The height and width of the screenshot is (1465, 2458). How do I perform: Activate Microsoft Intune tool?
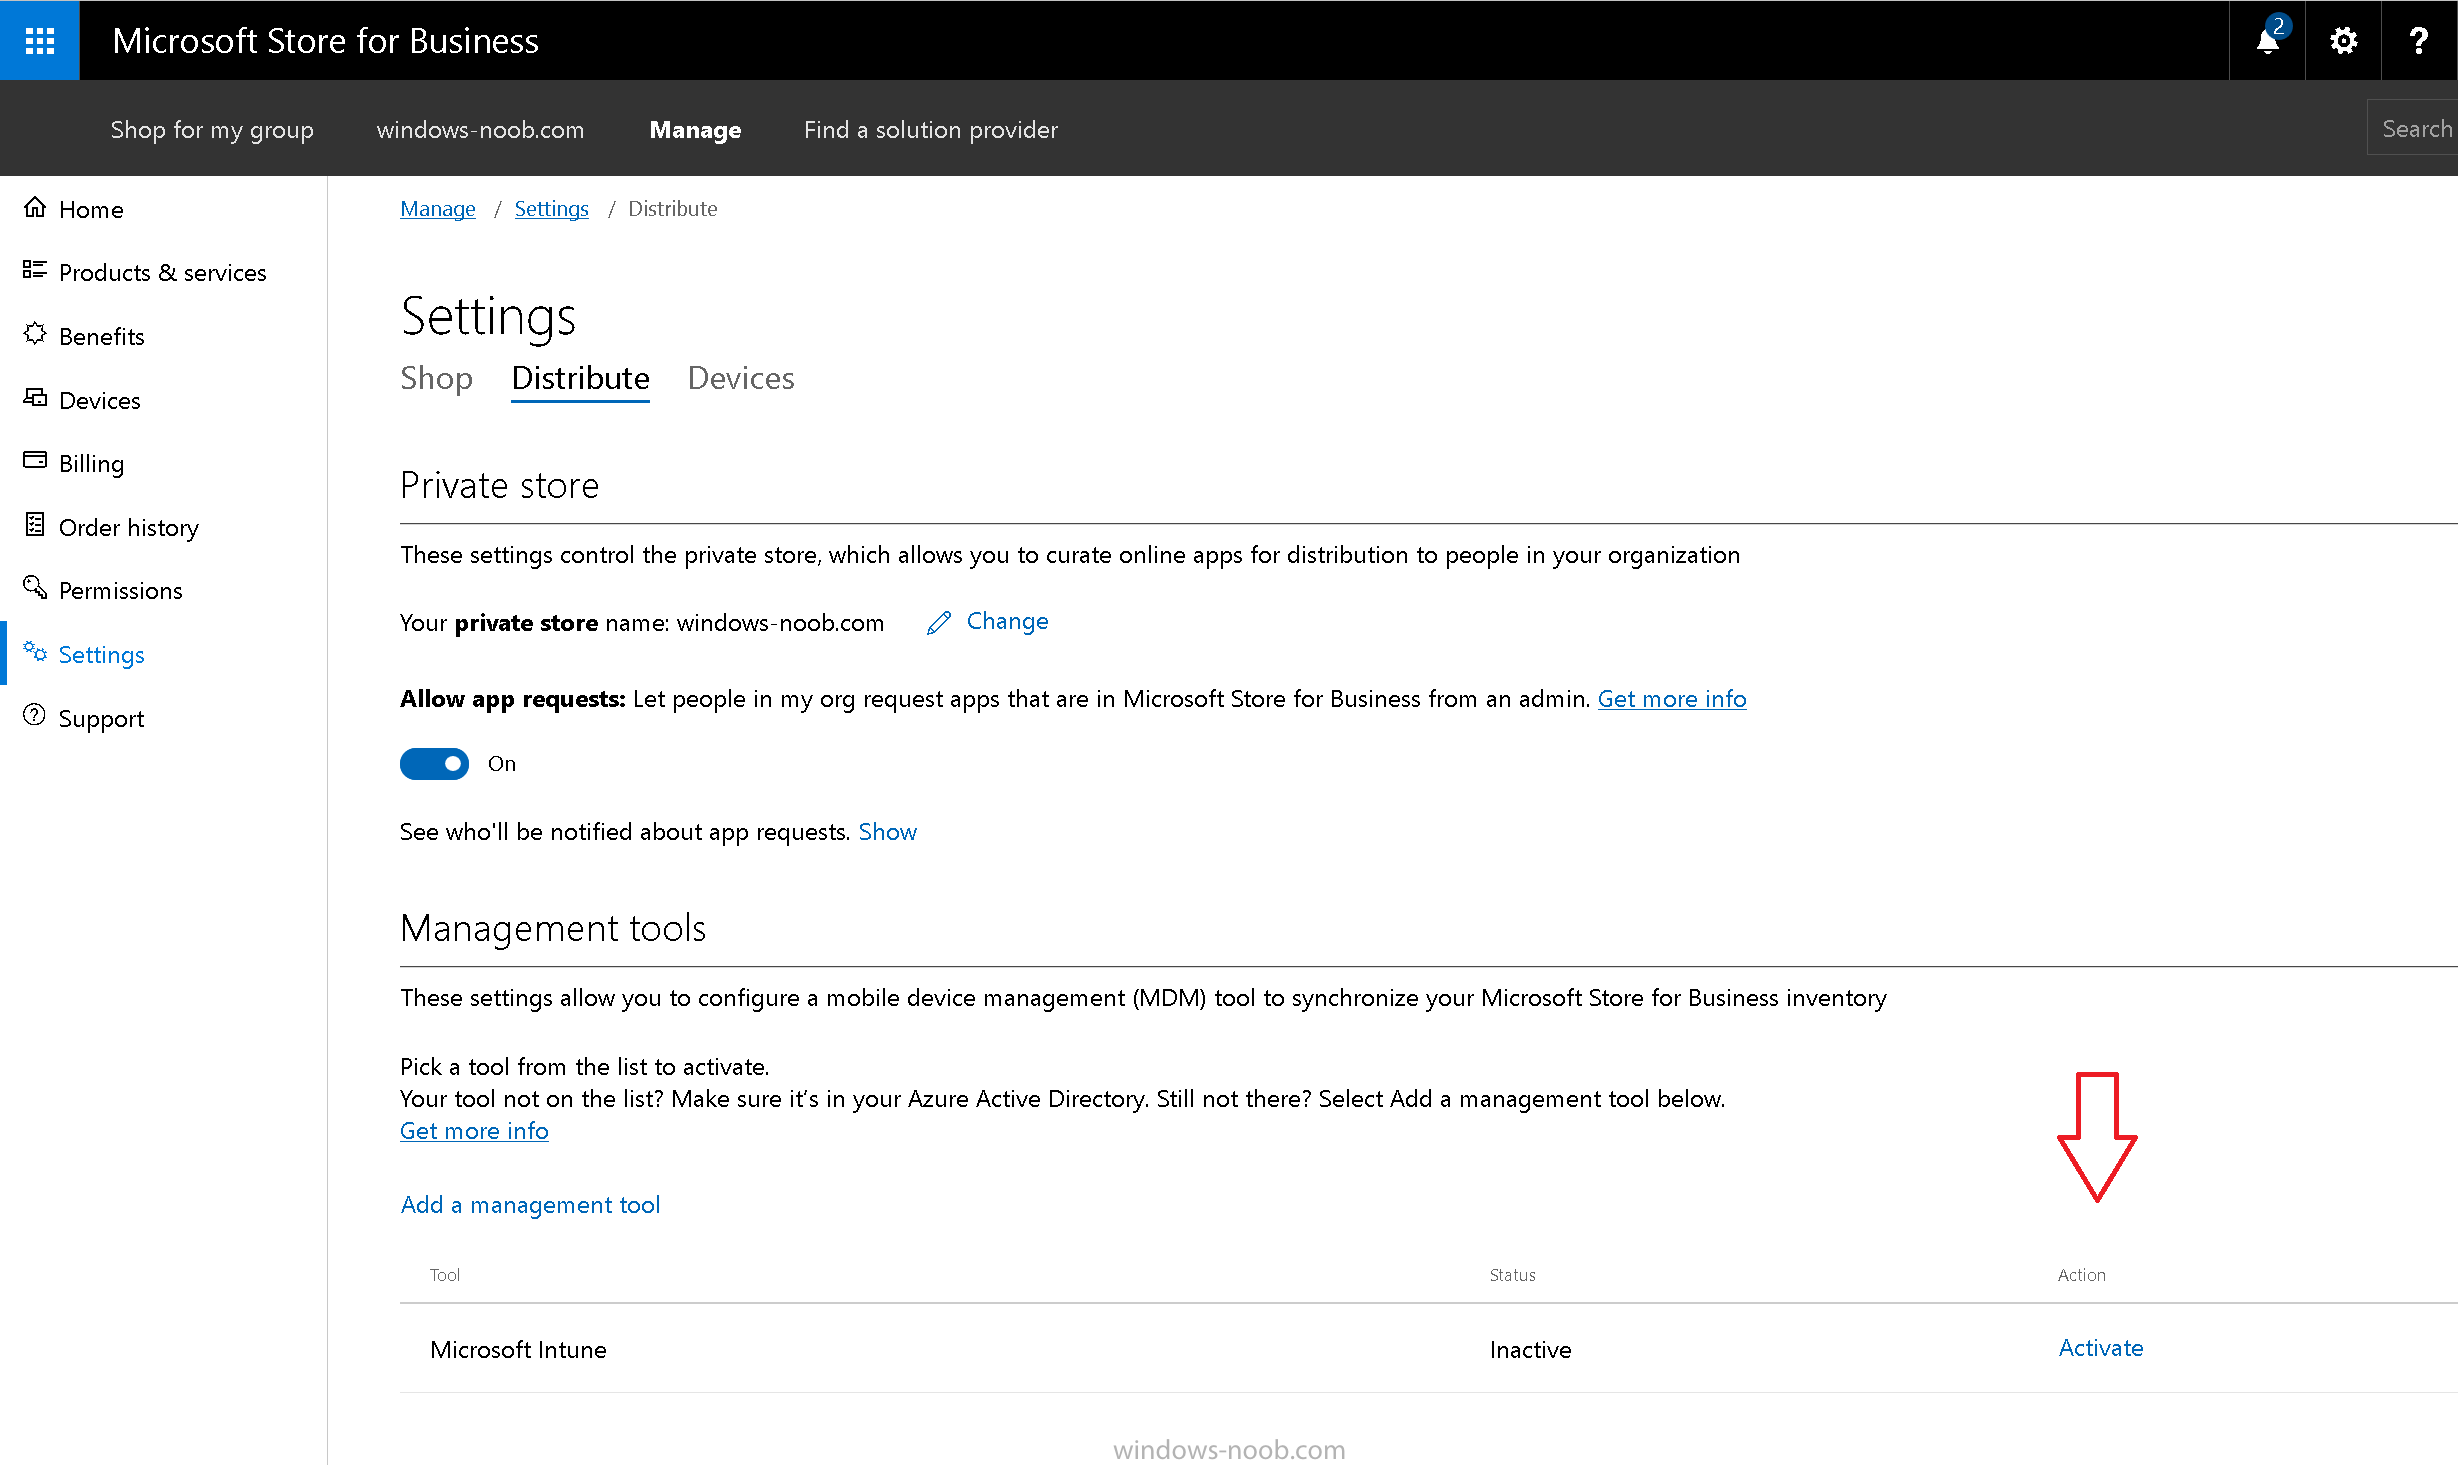pyautogui.click(x=2100, y=1348)
